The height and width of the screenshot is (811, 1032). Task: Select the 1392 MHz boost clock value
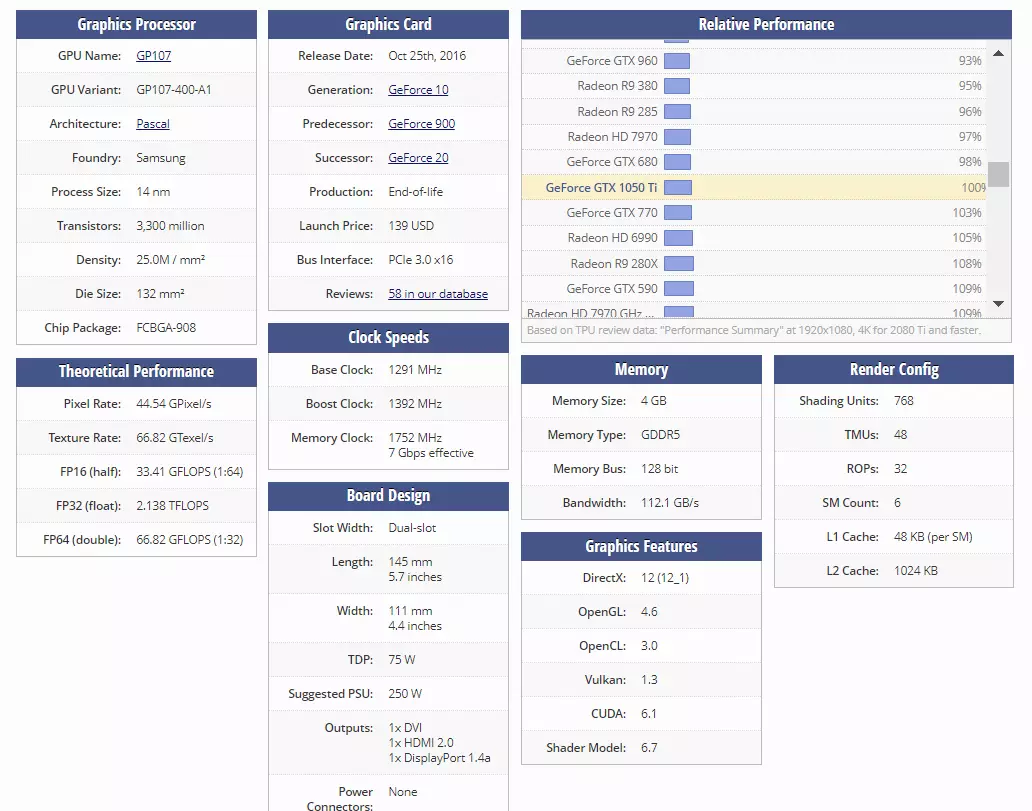click(x=415, y=404)
